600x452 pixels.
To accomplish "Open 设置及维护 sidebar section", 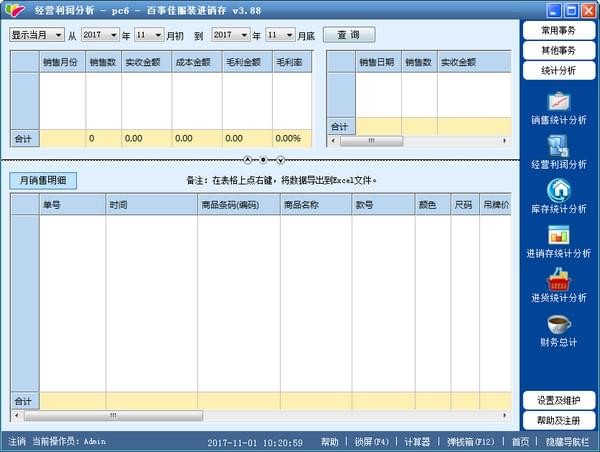I will 559,400.
